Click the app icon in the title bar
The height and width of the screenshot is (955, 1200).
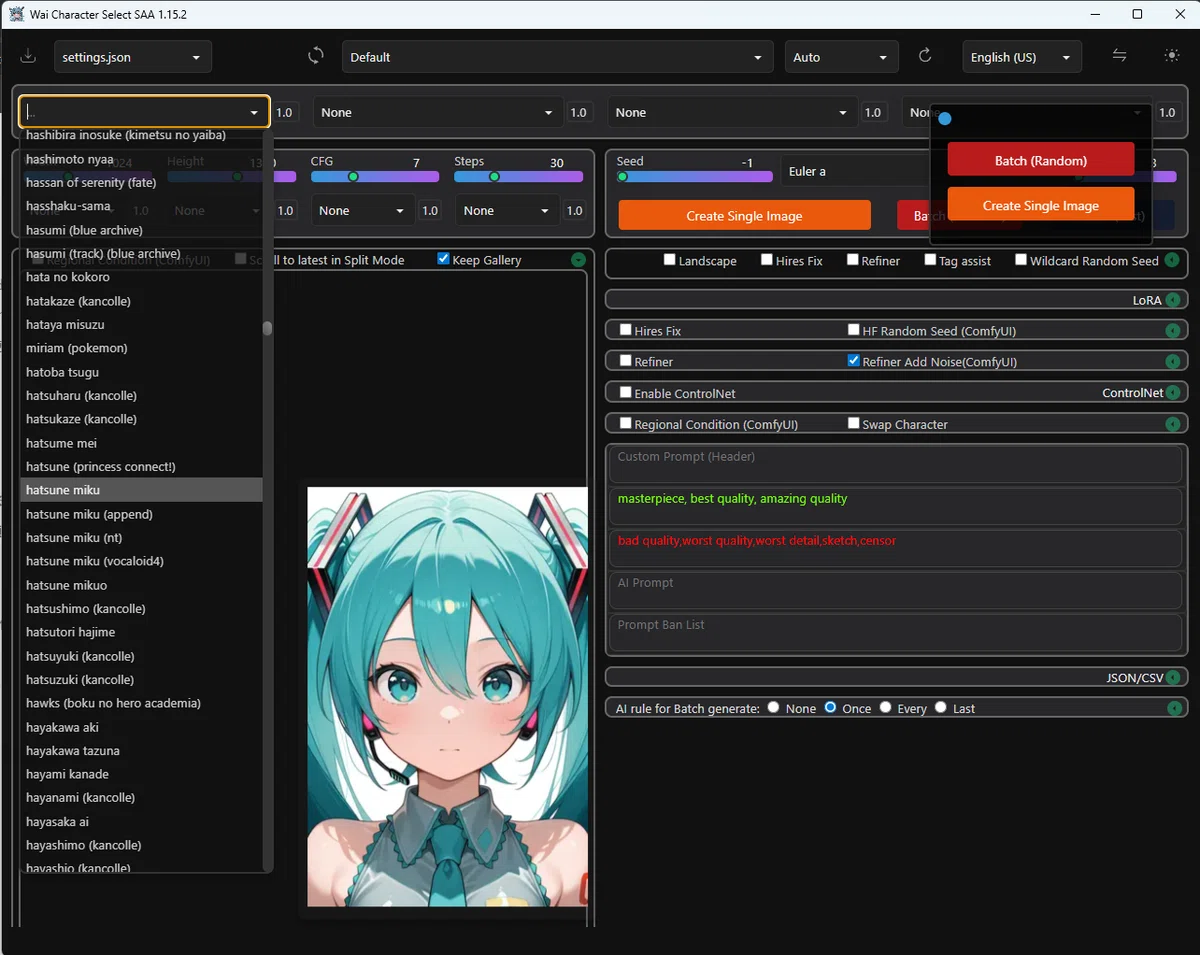[17, 14]
